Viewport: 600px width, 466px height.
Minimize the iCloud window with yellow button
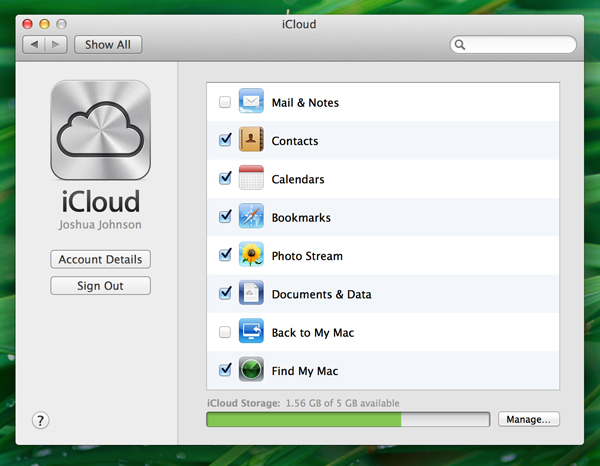pos(44,24)
